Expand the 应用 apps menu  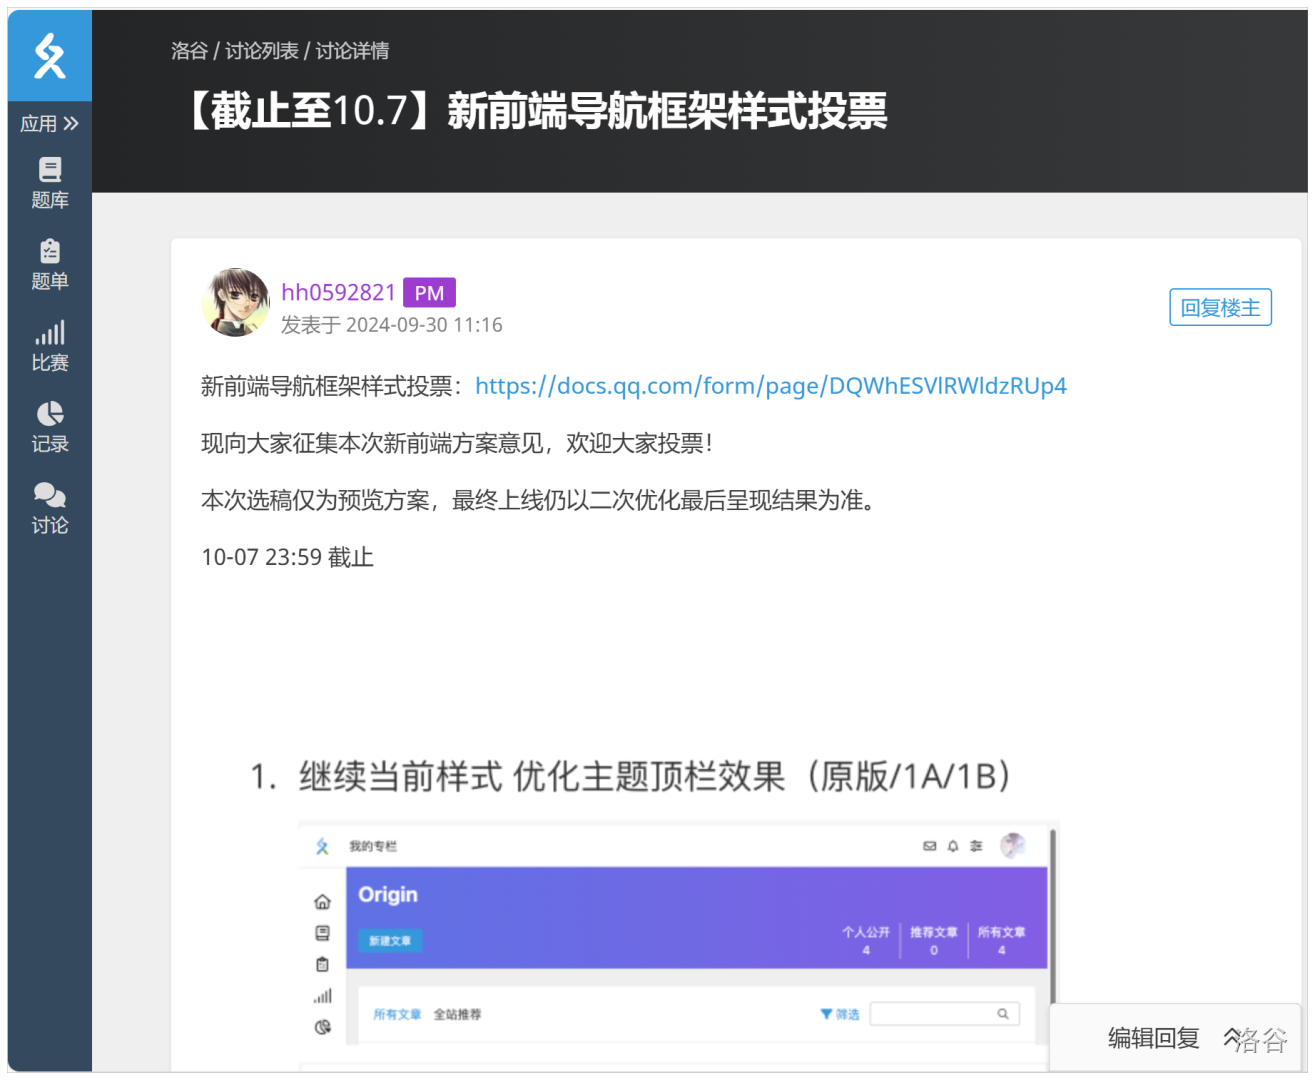coord(49,124)
